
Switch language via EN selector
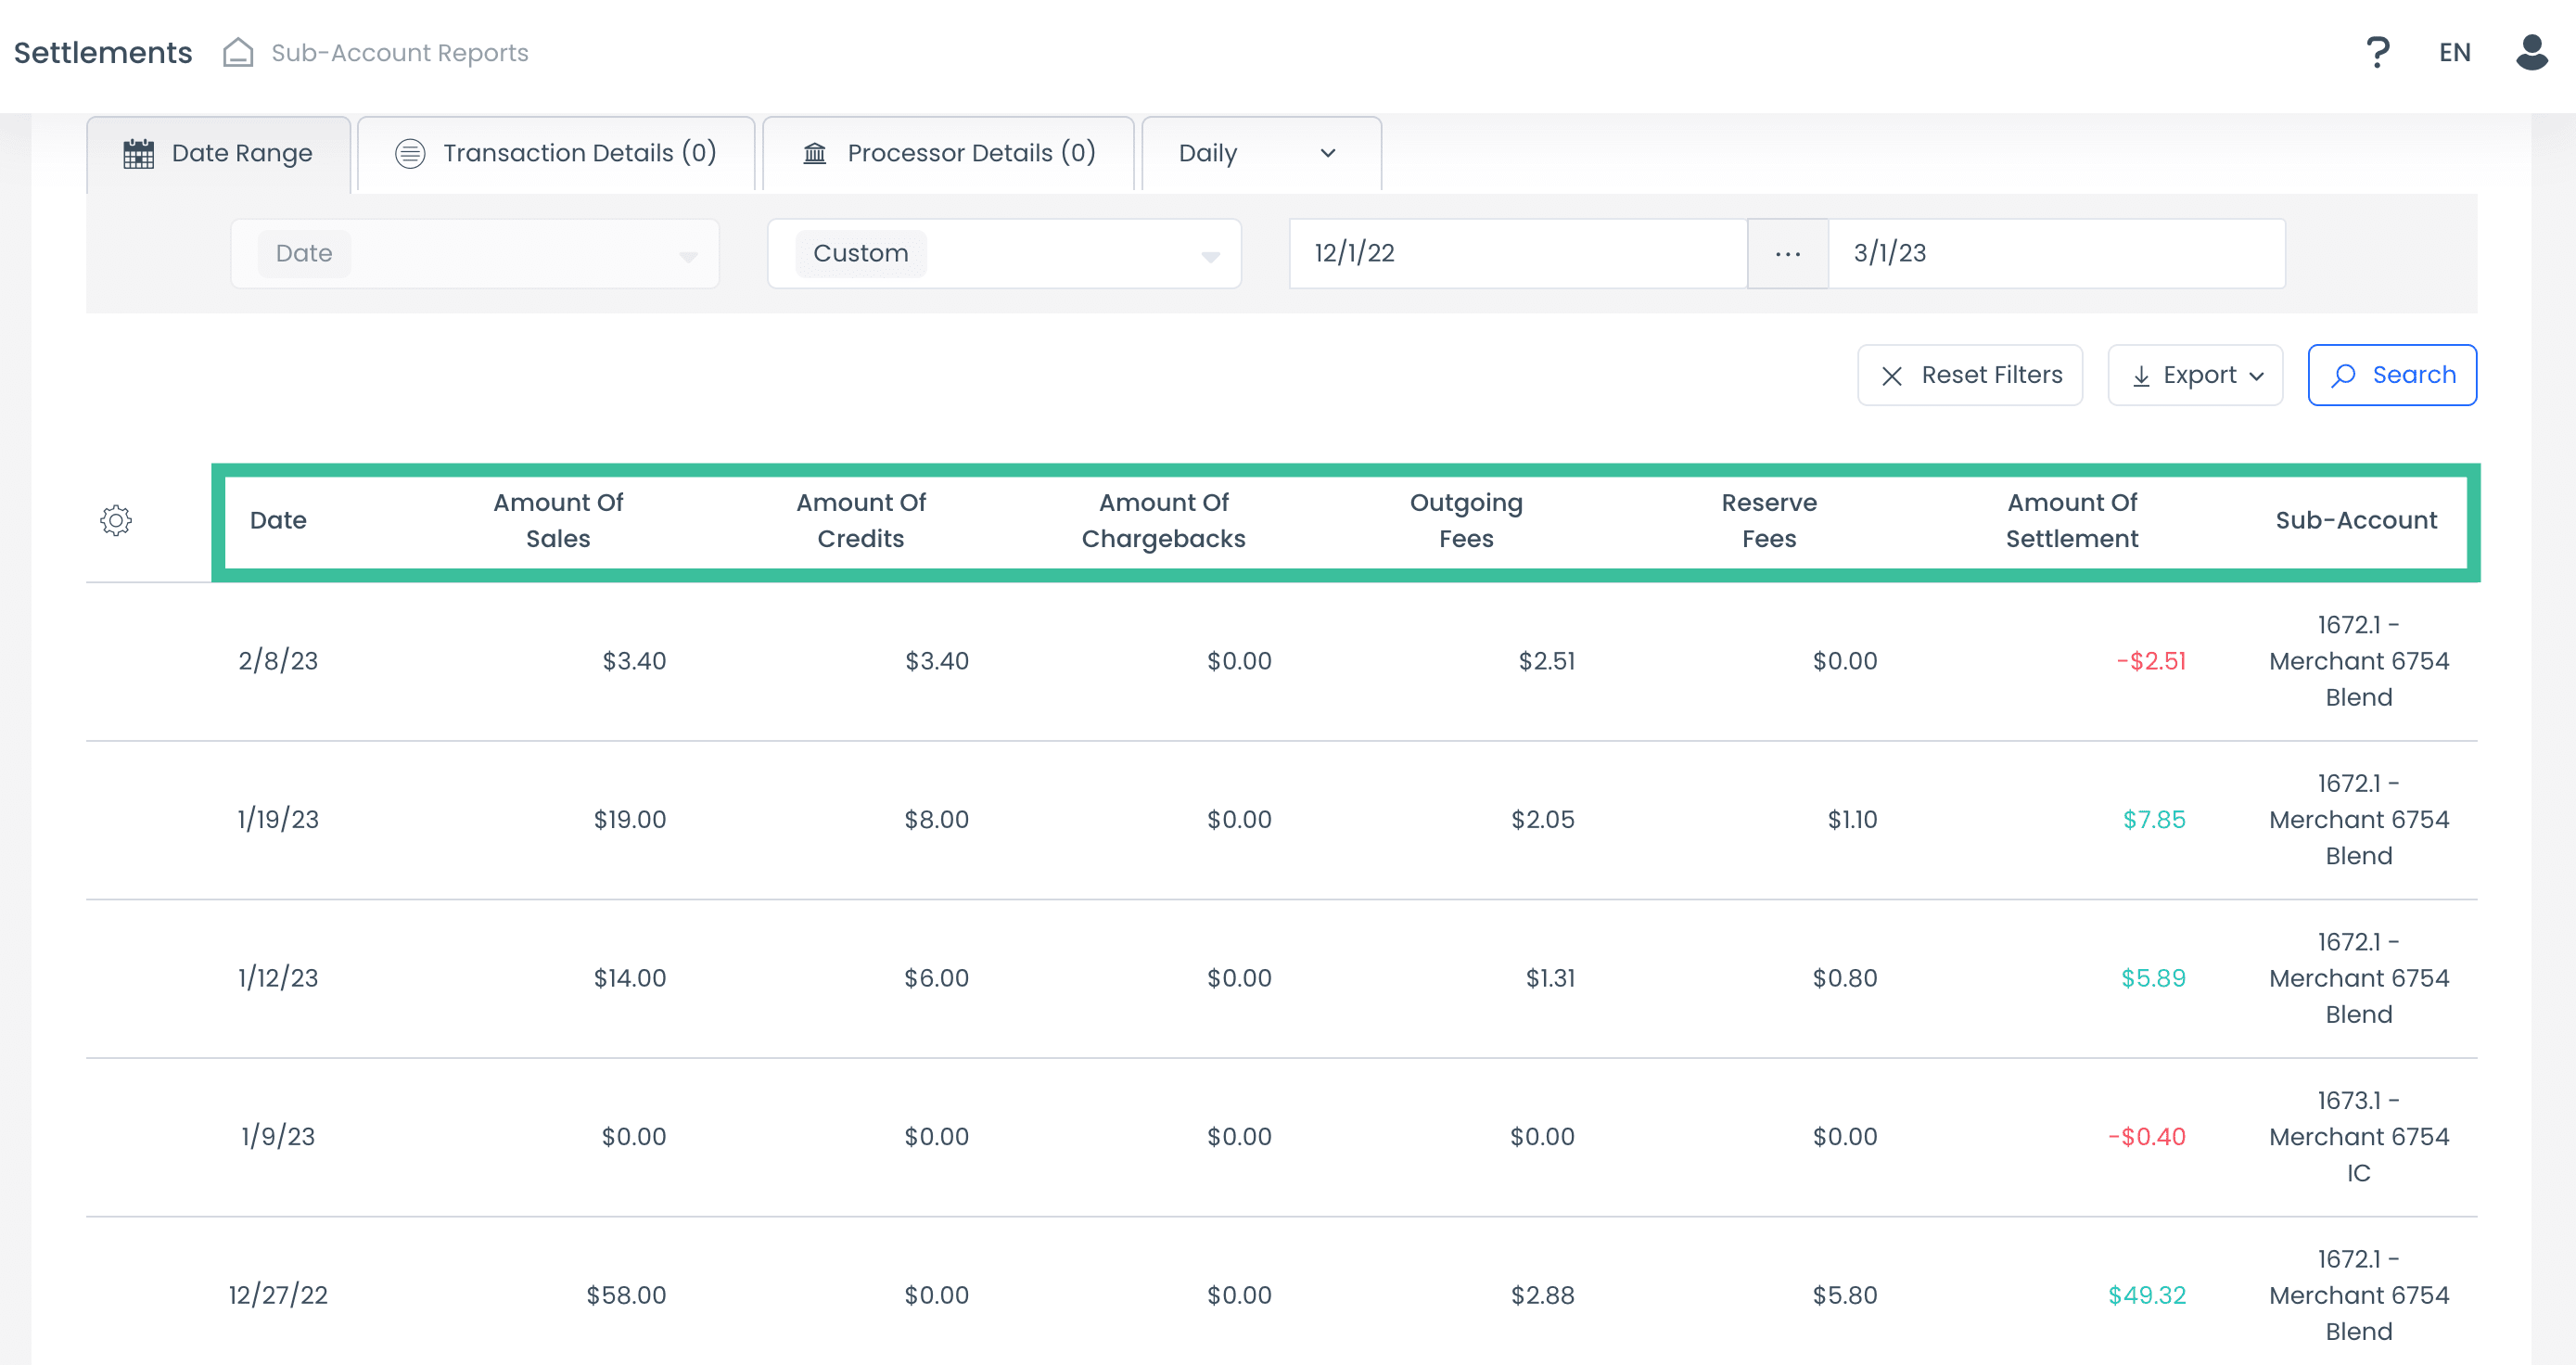(x=2454, y=52)
